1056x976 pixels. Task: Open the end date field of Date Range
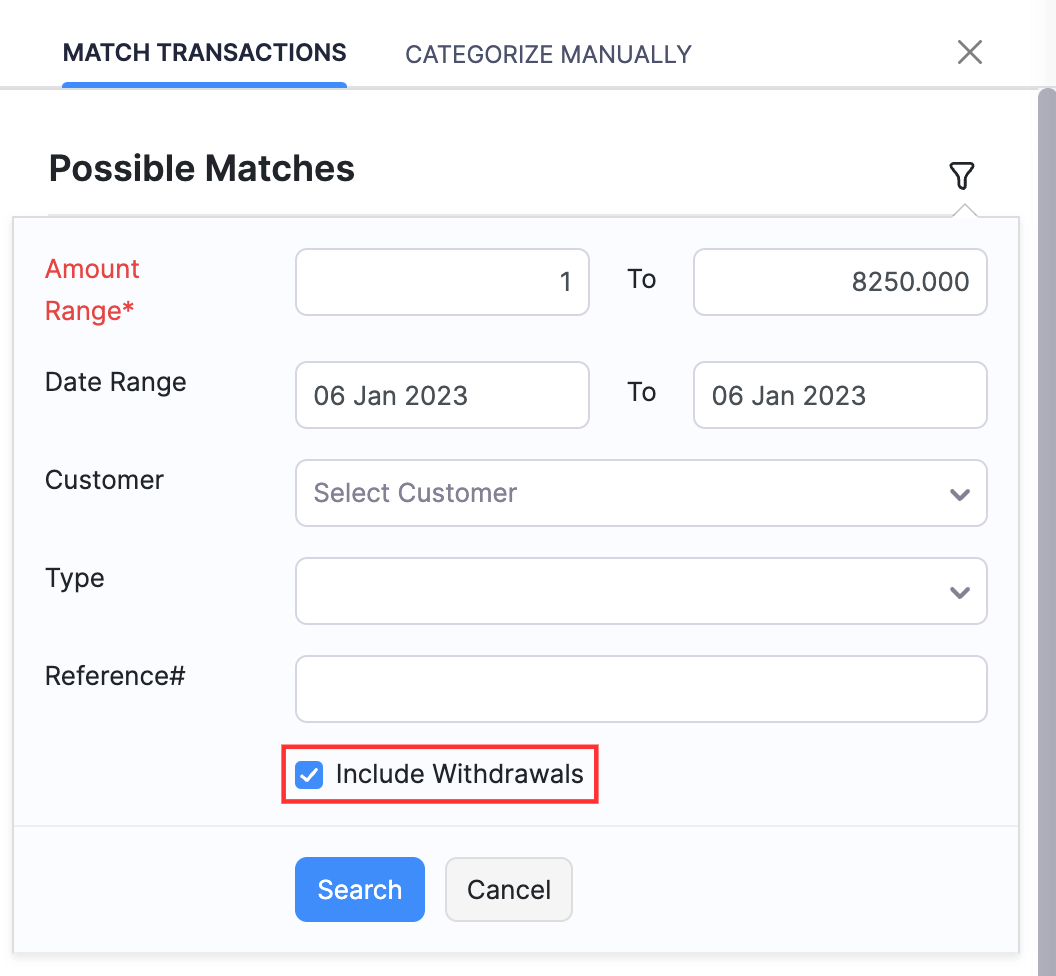839,395
